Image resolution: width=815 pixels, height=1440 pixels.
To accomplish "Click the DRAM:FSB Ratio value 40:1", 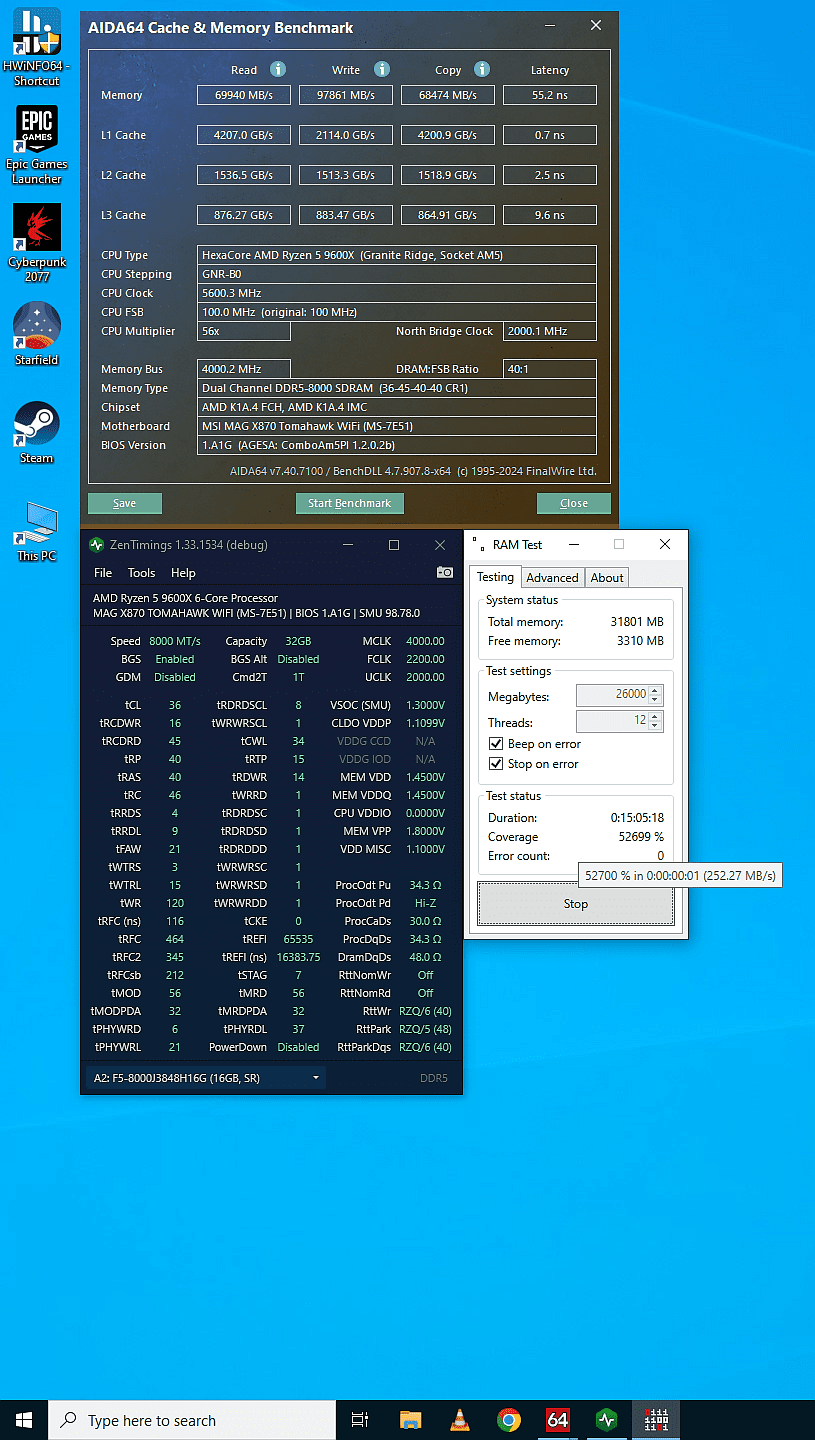I will (x=550, y=369).
